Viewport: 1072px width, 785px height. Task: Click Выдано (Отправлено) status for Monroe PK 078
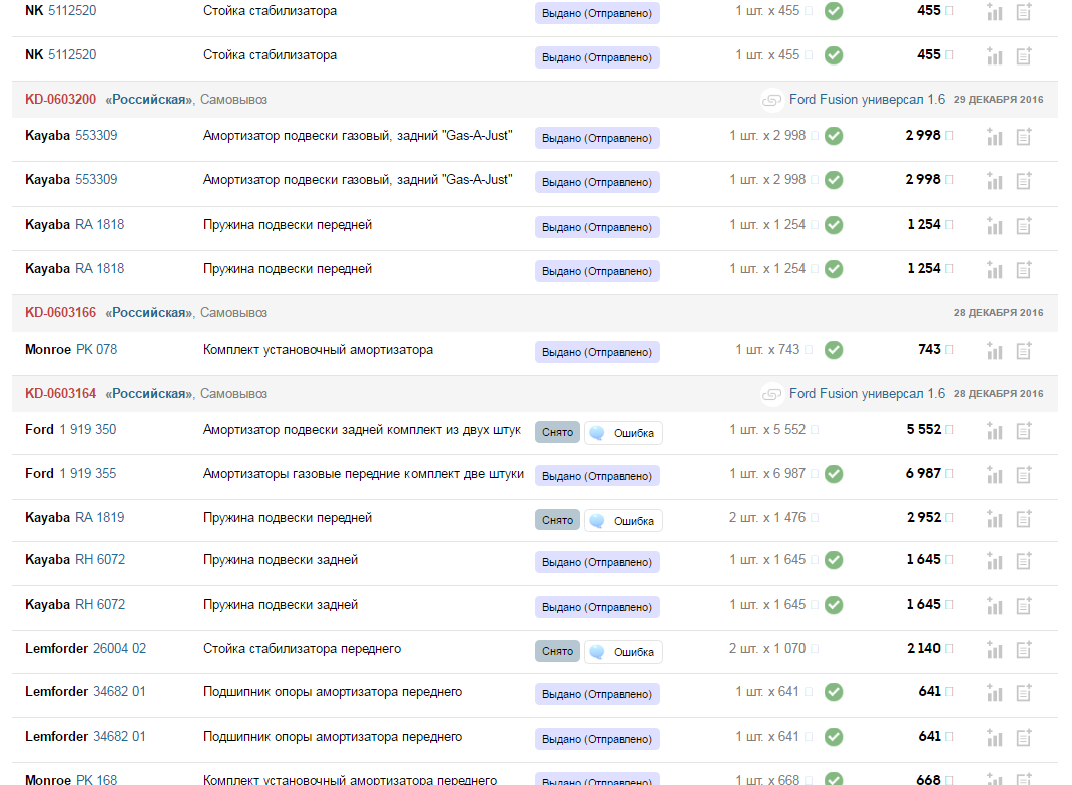597,352
